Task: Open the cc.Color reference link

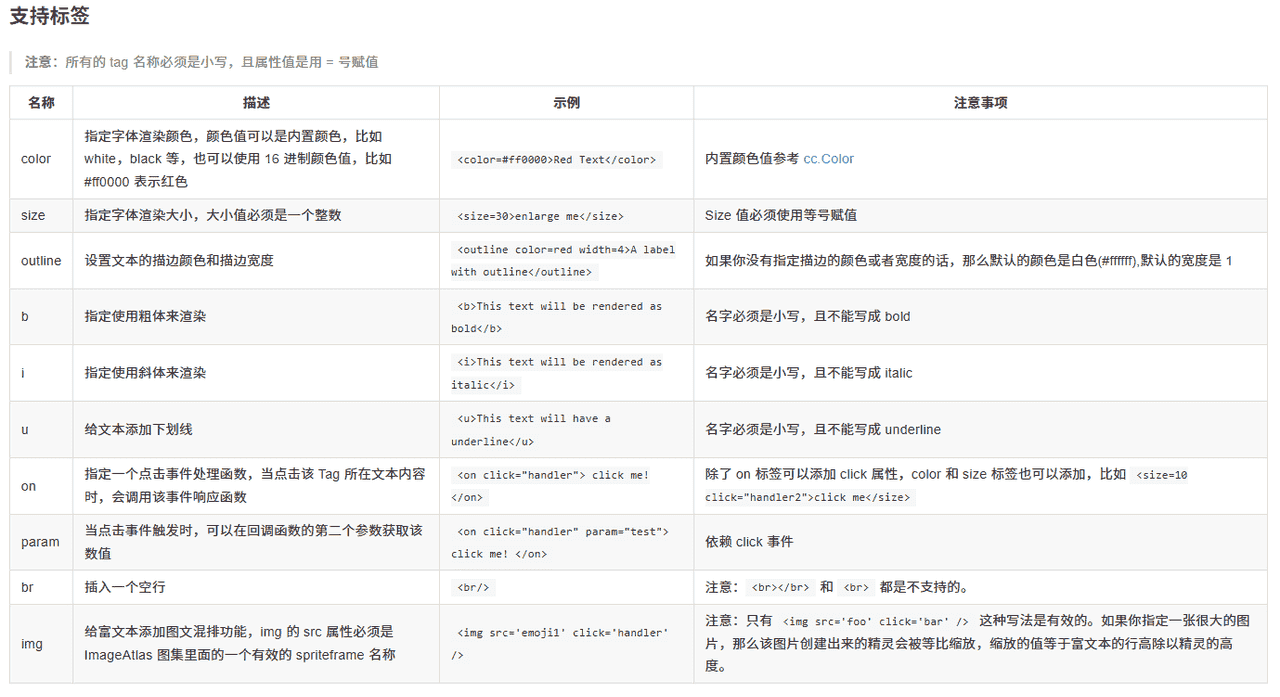Action: 828,158
